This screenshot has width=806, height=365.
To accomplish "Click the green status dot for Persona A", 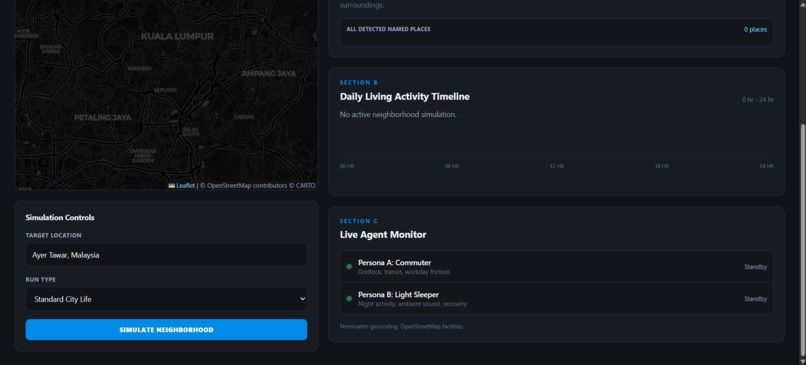I will [349, 267].
